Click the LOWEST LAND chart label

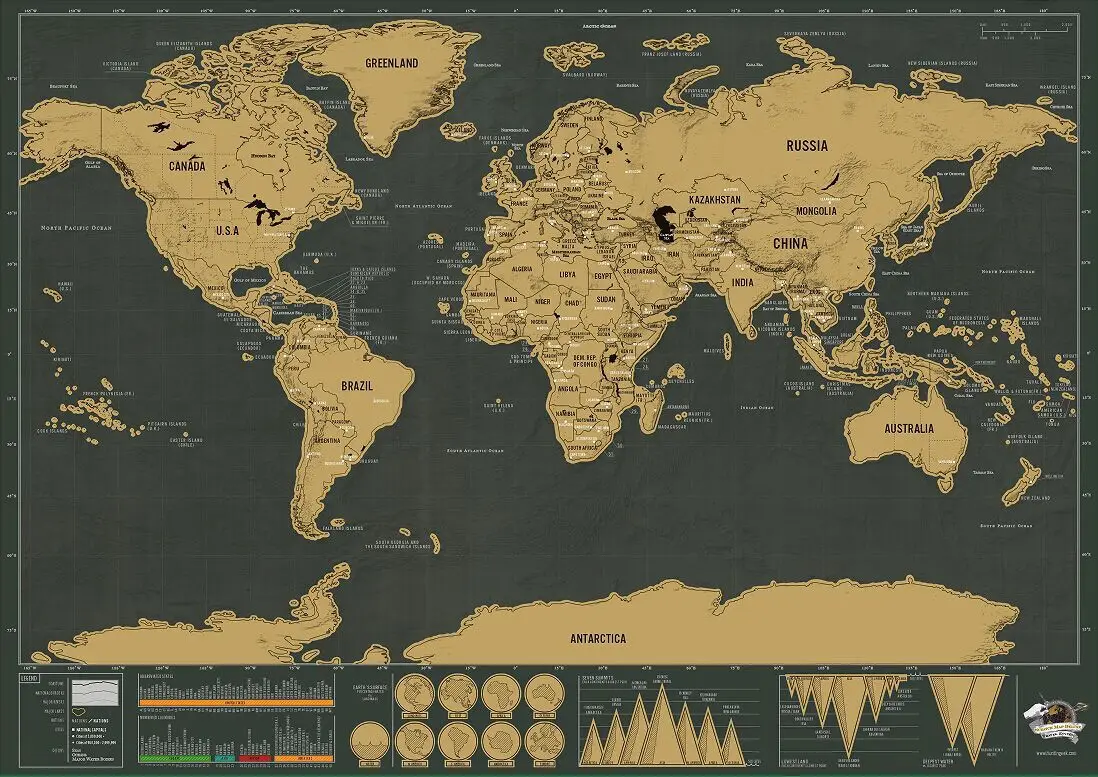795,761
